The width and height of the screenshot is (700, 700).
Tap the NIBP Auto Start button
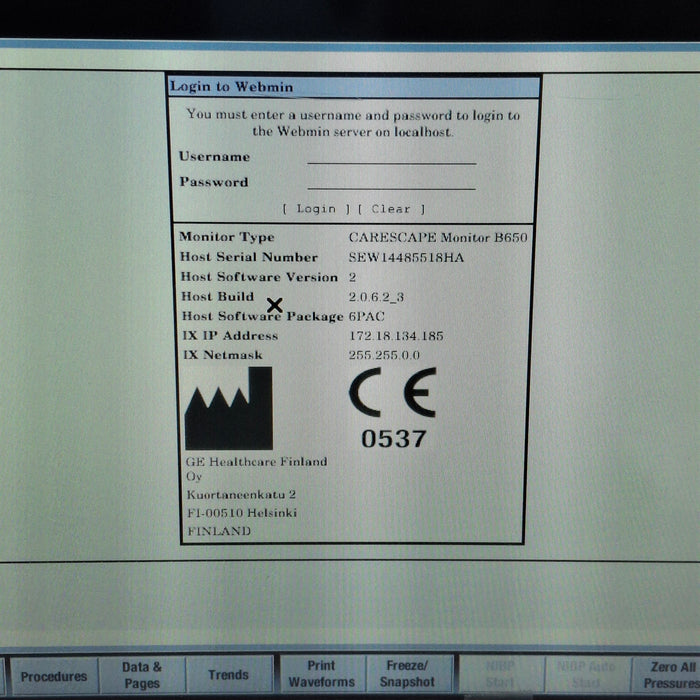click(587, 675)
